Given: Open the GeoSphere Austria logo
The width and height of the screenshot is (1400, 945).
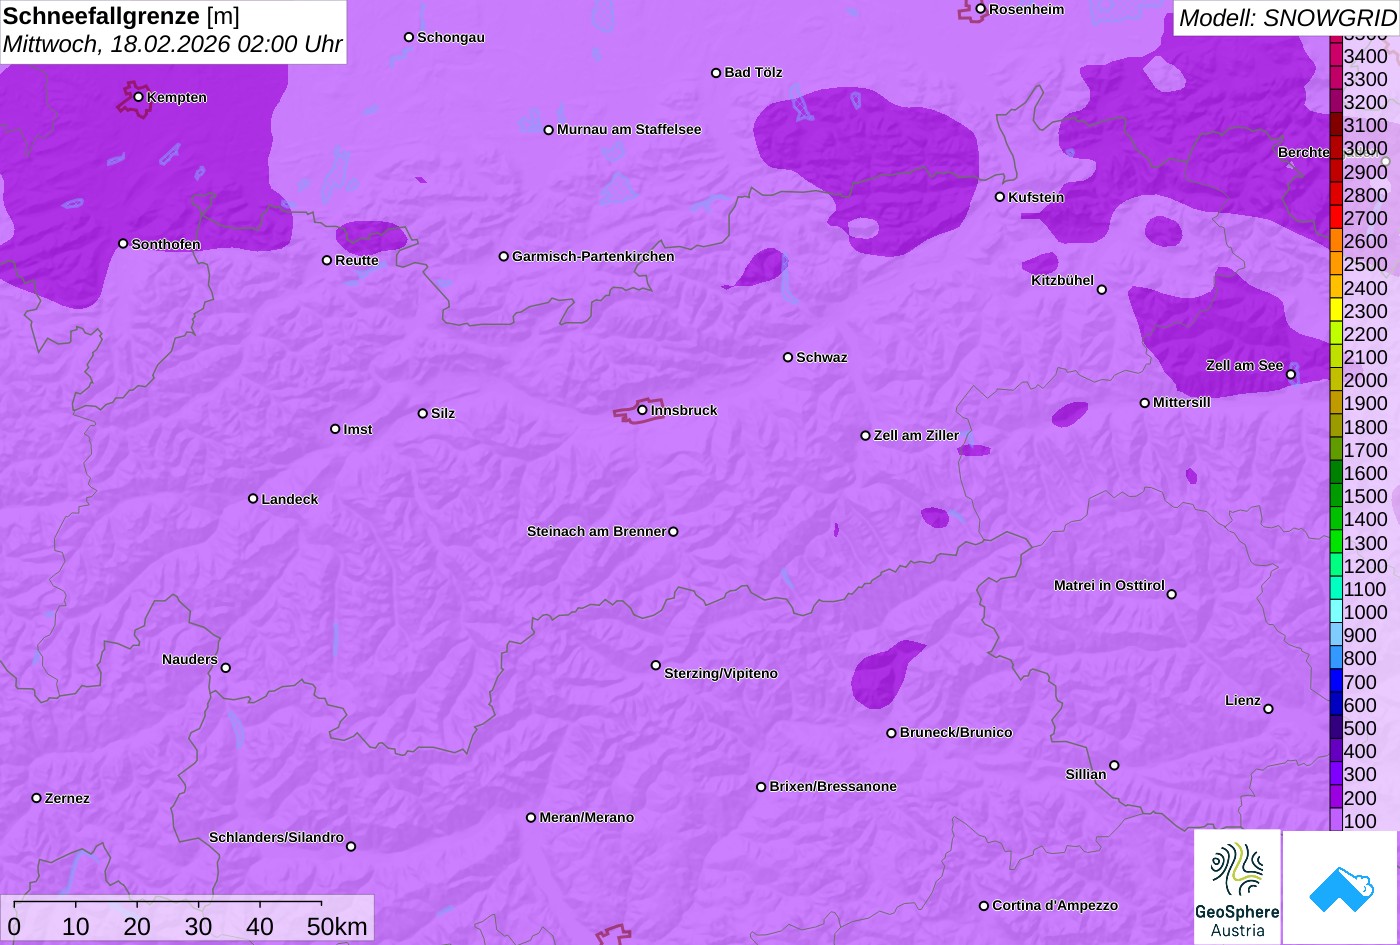Looking at the screenshot, I should [x=1237, y=887].
